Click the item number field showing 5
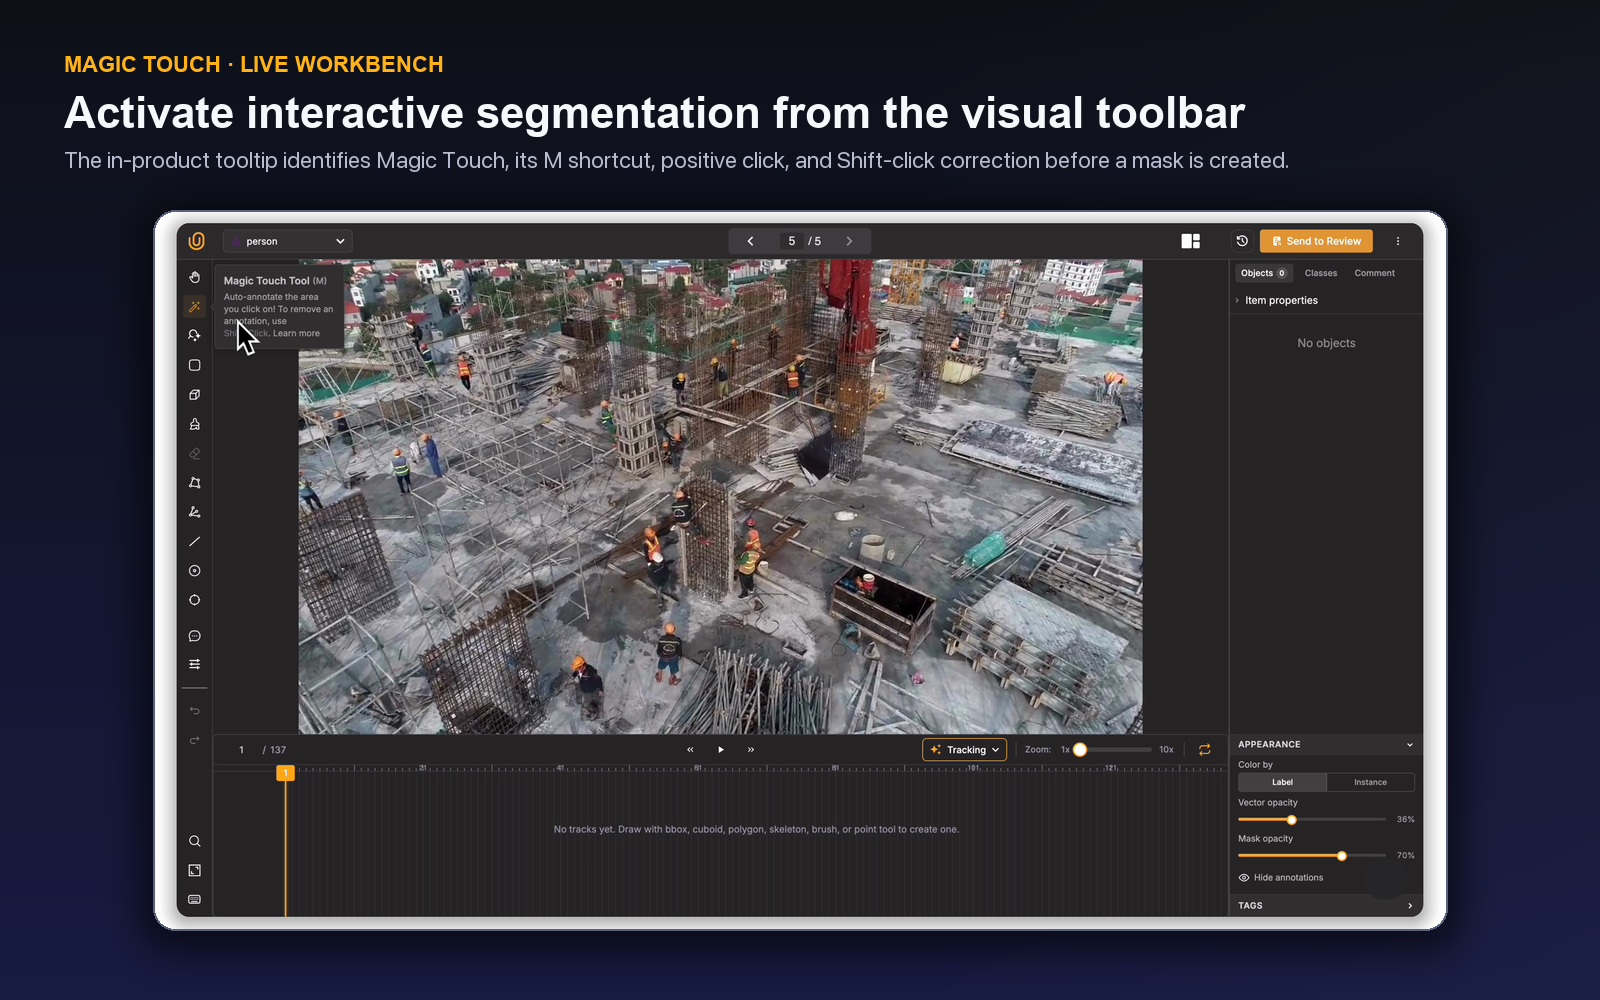 [x=792, y=241]
